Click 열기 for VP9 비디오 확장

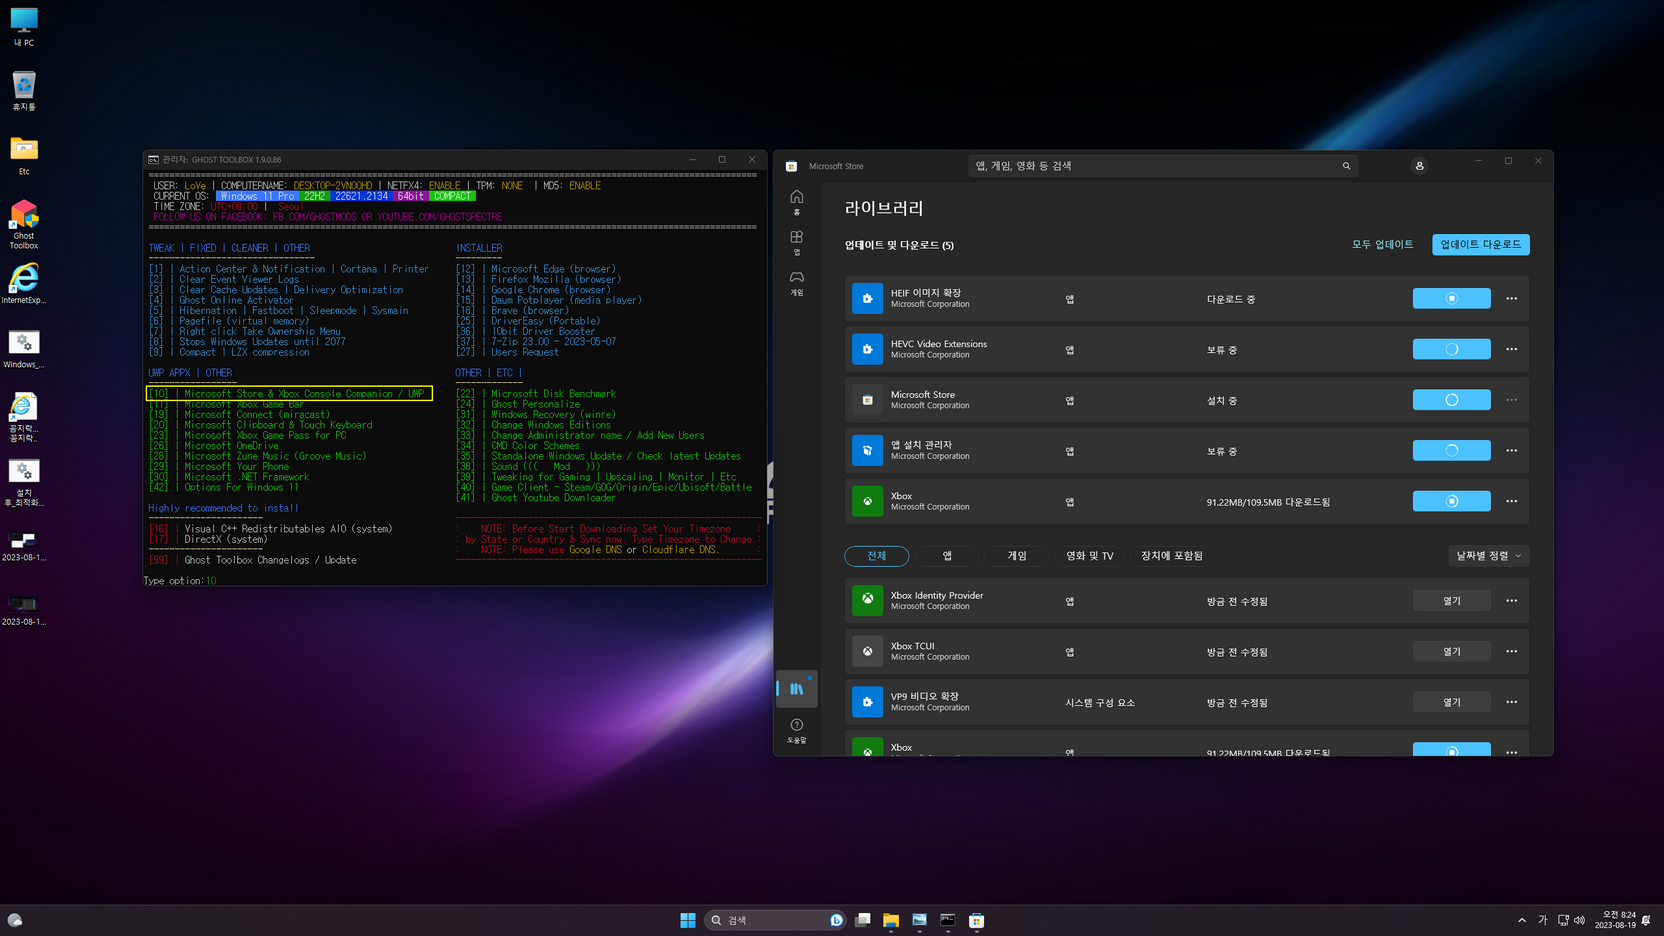1452,702
